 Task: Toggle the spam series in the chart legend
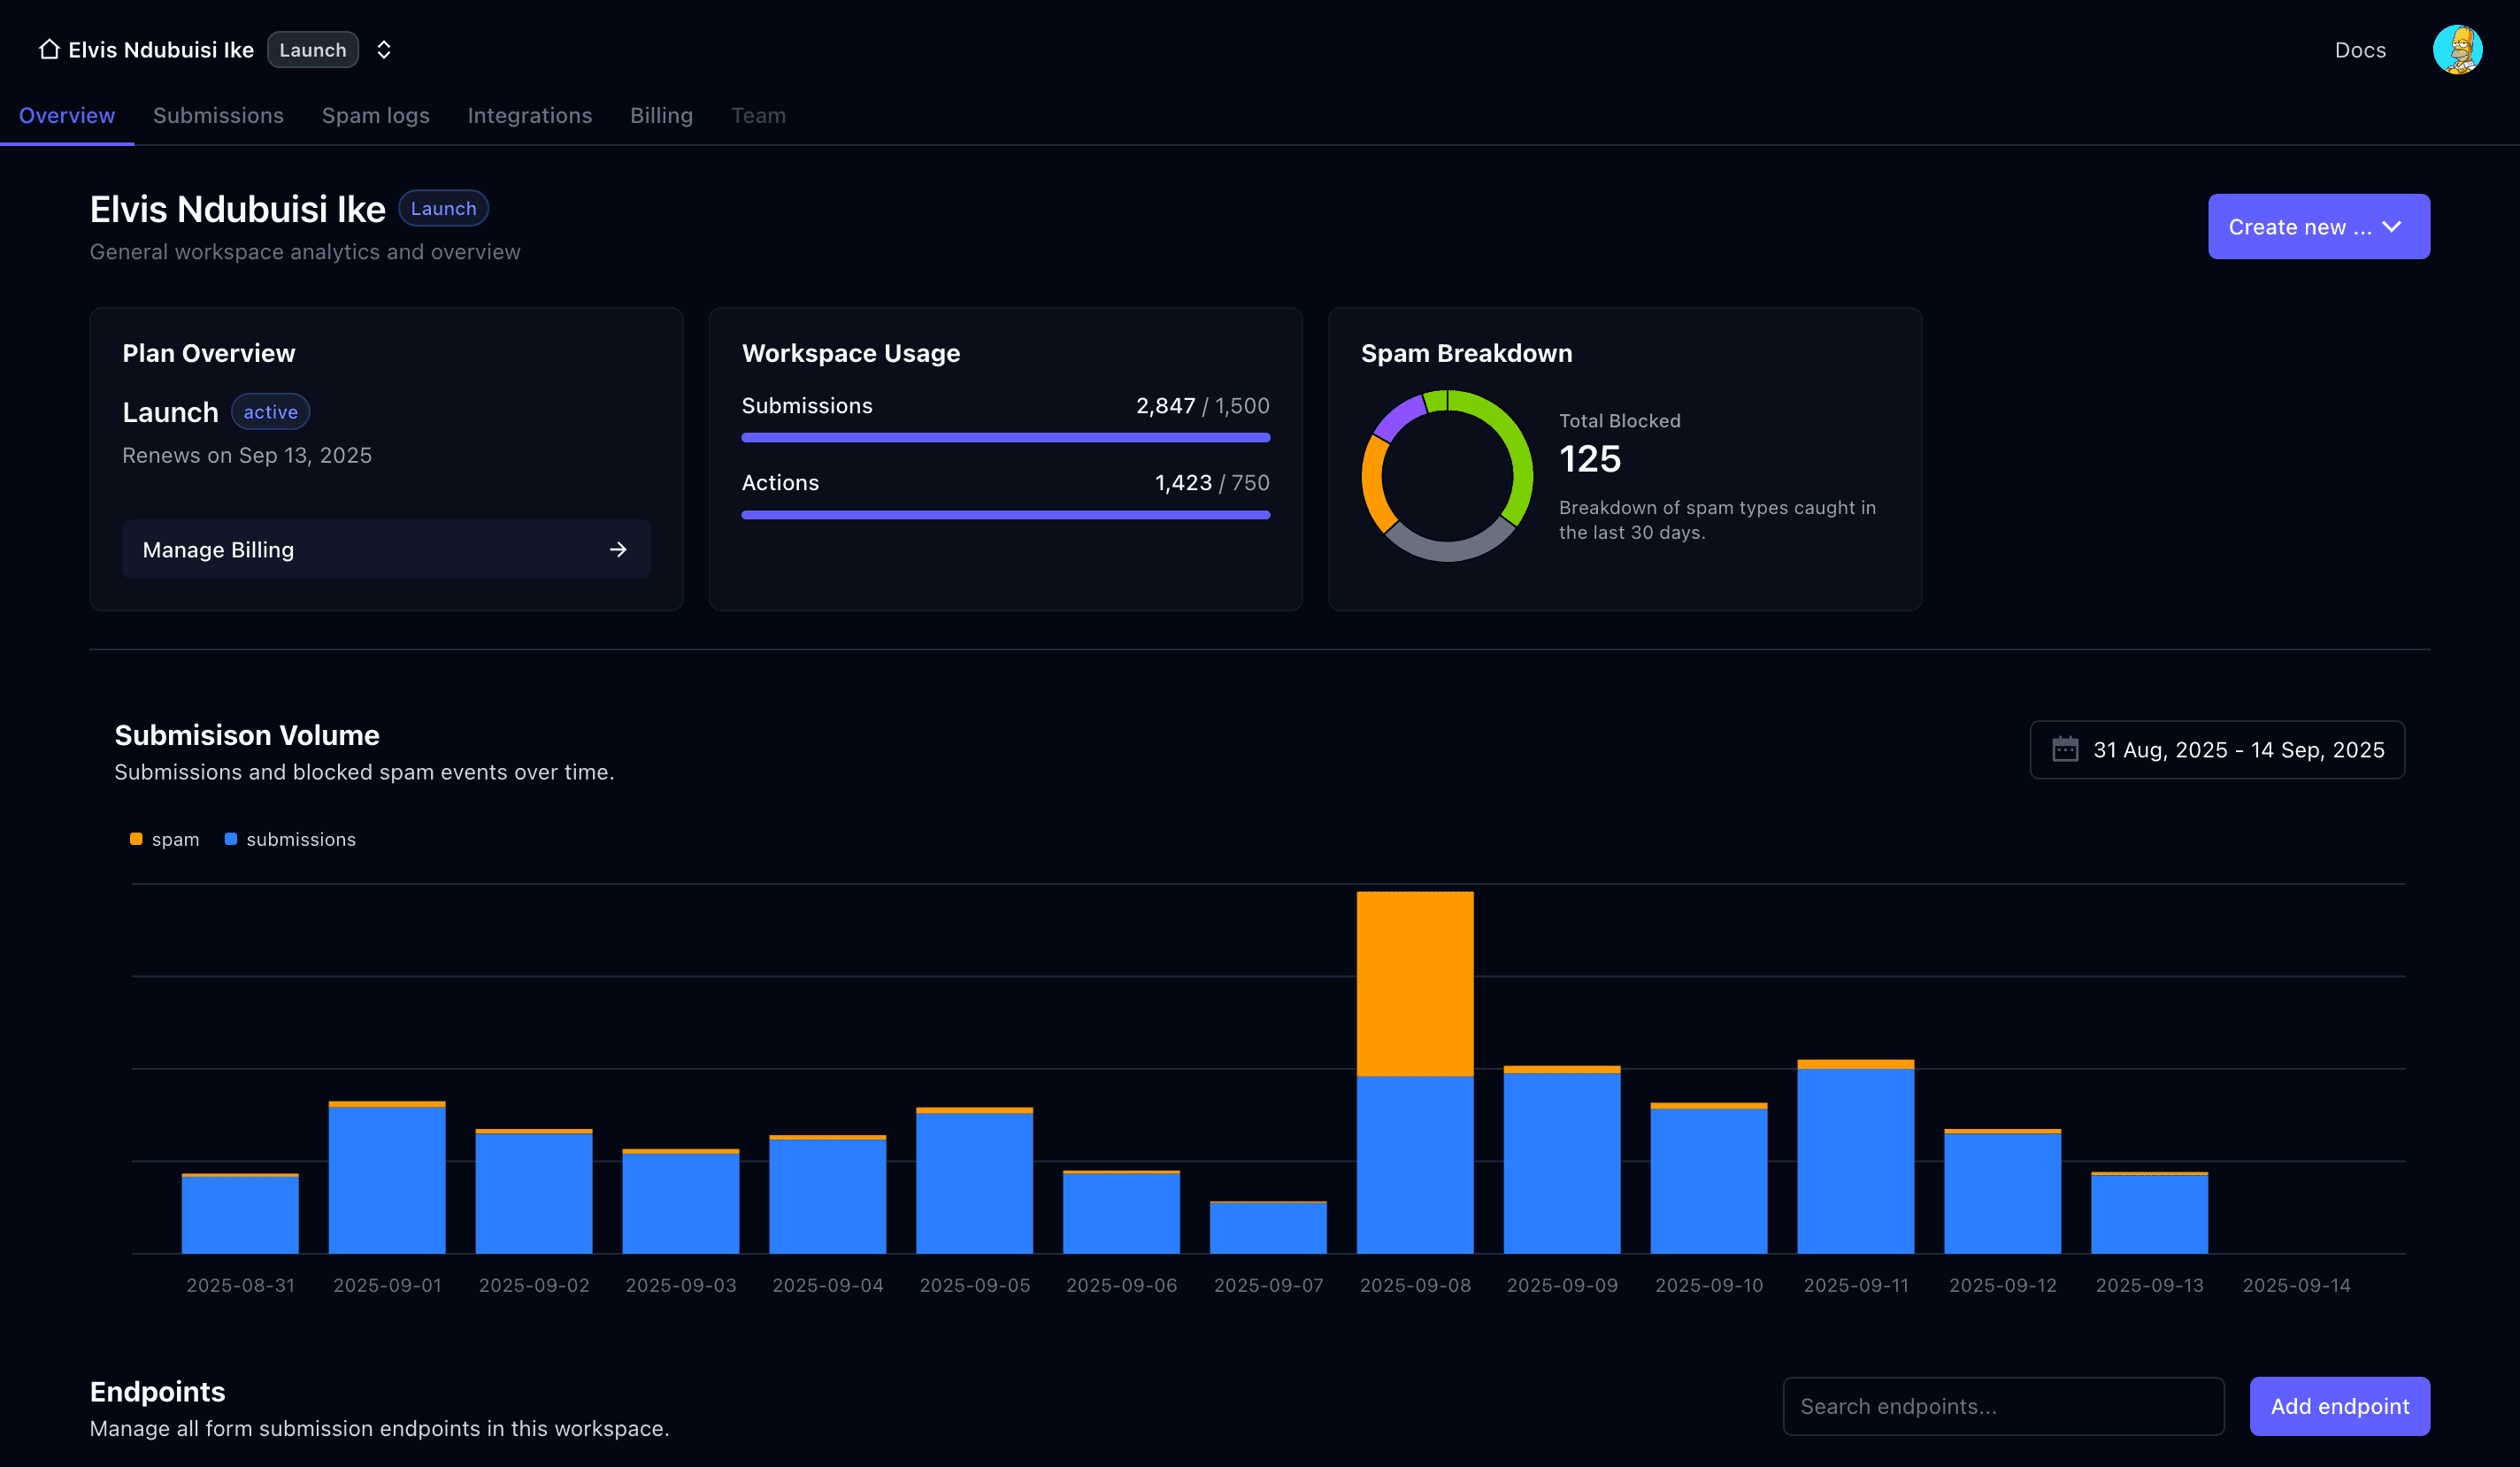click(x=166, y=839)
